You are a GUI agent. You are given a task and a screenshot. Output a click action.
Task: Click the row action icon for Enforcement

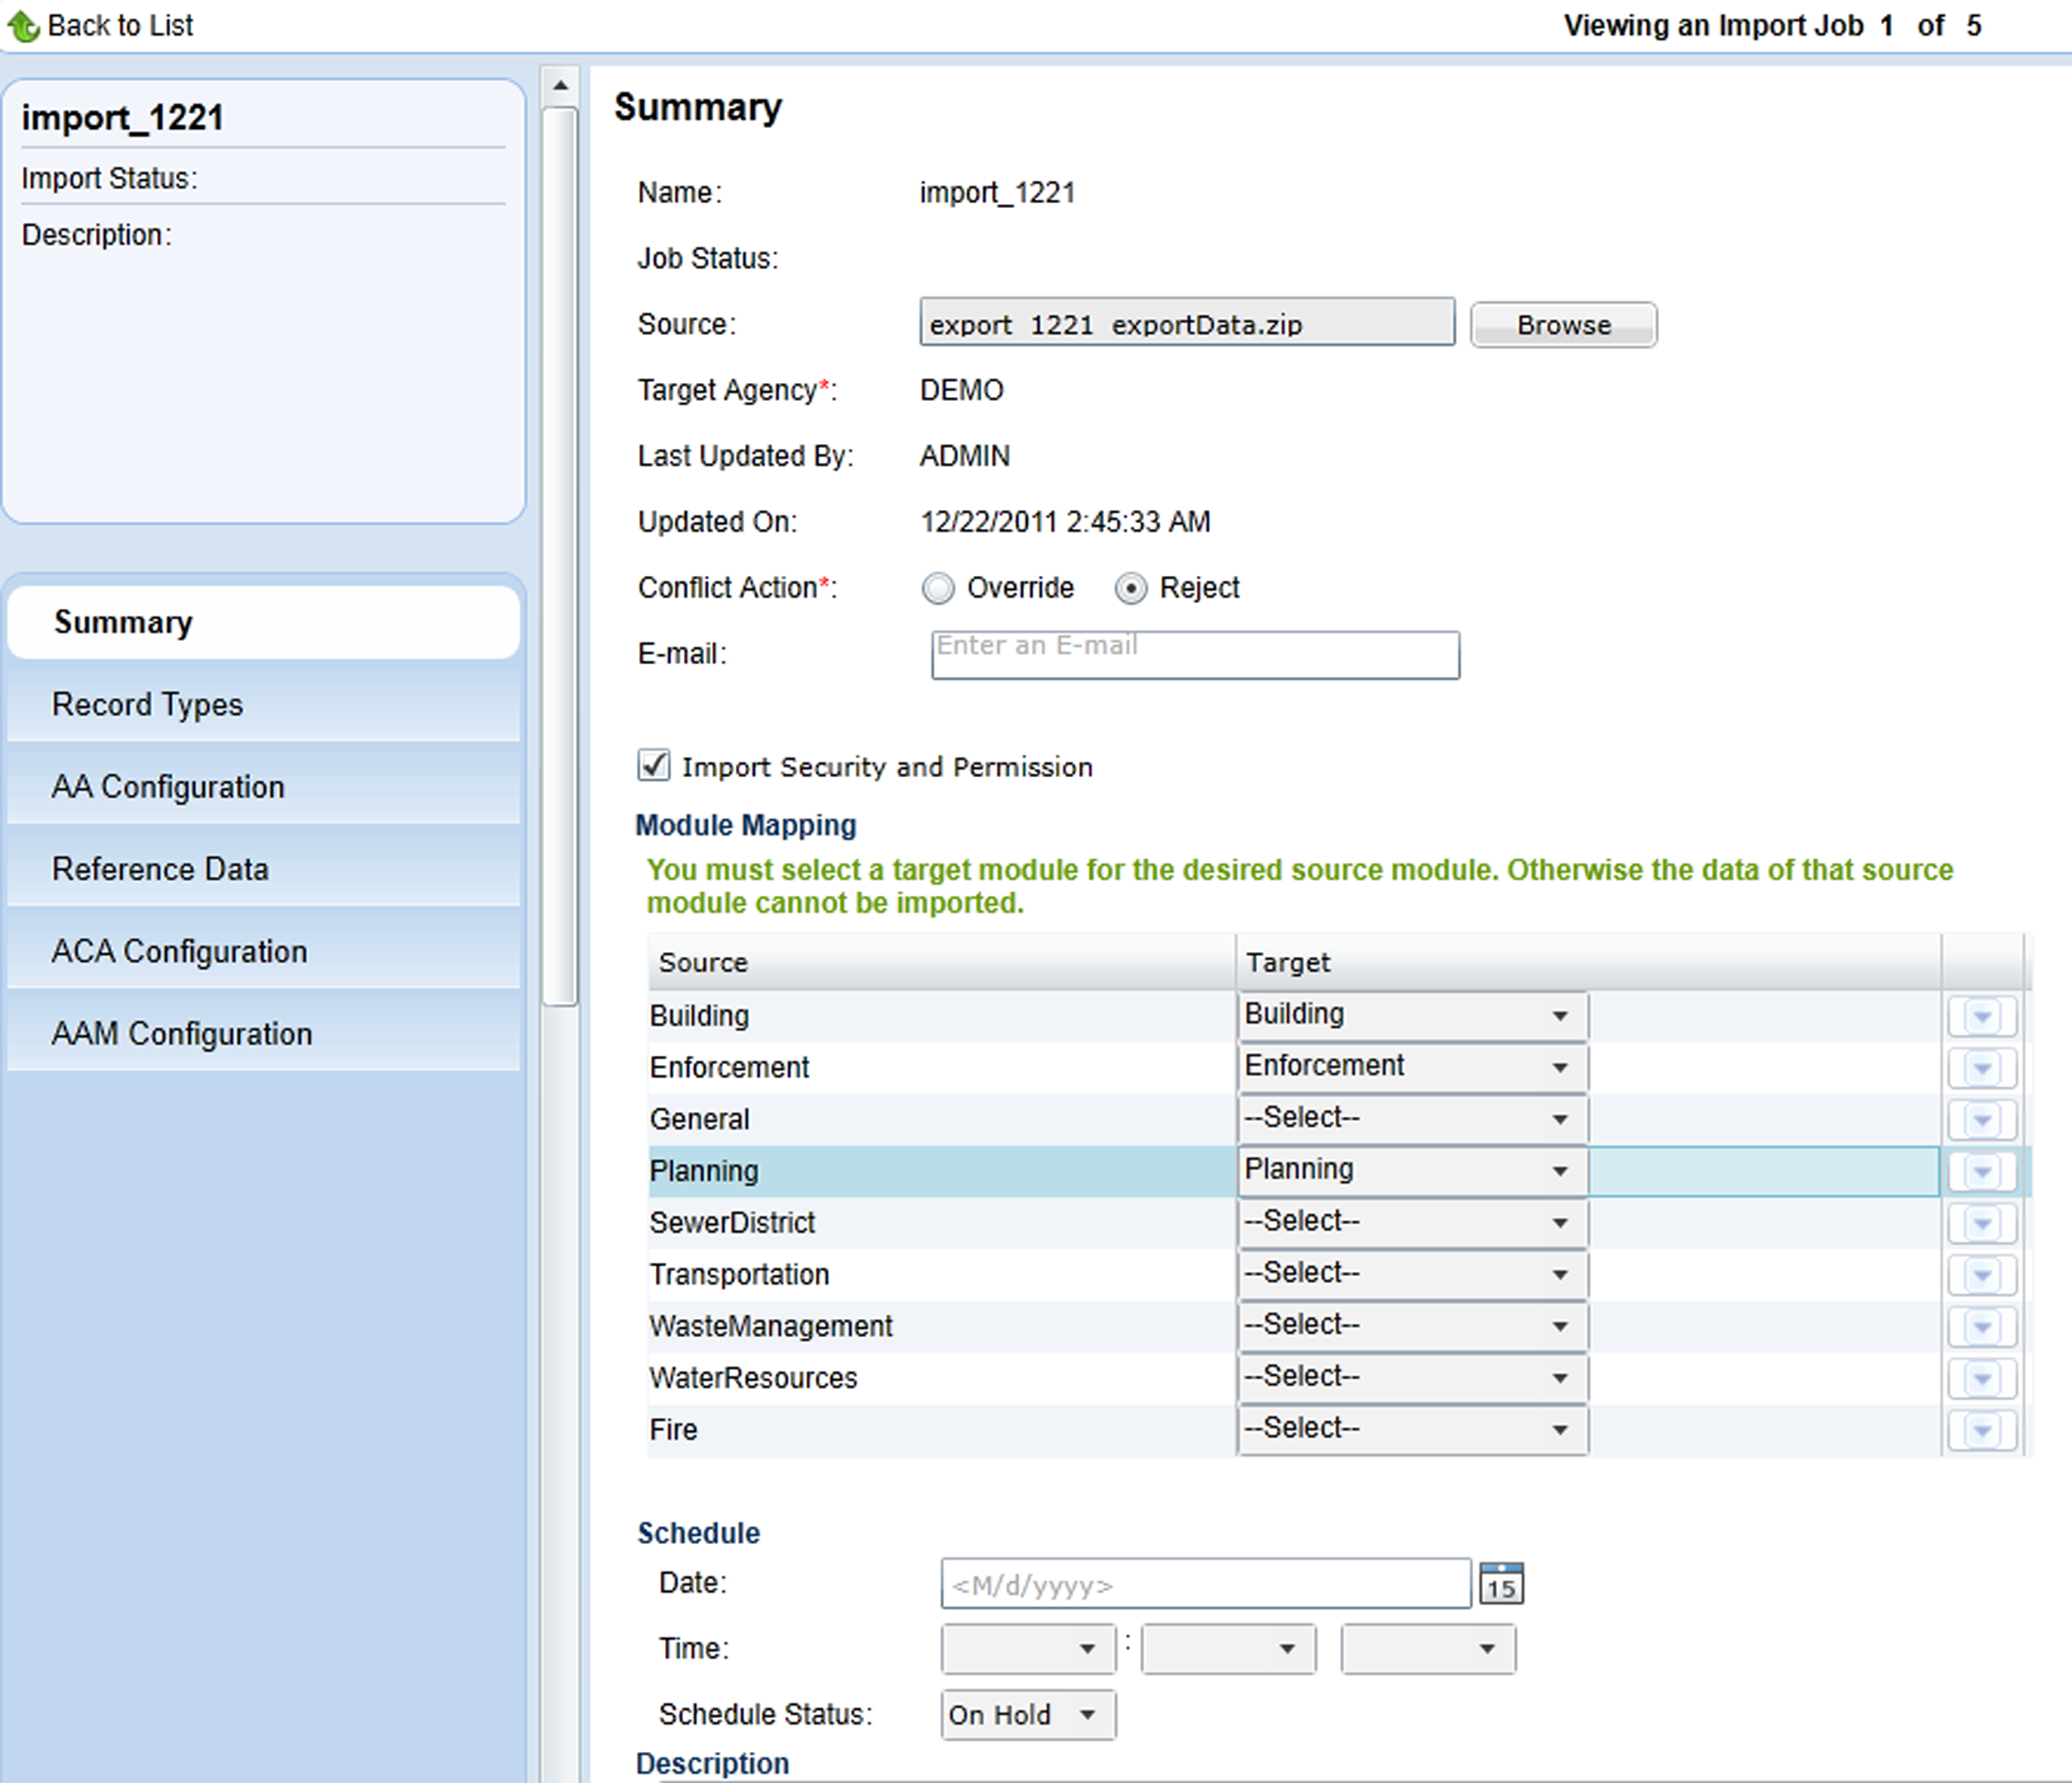(x=1981, y=1068)
